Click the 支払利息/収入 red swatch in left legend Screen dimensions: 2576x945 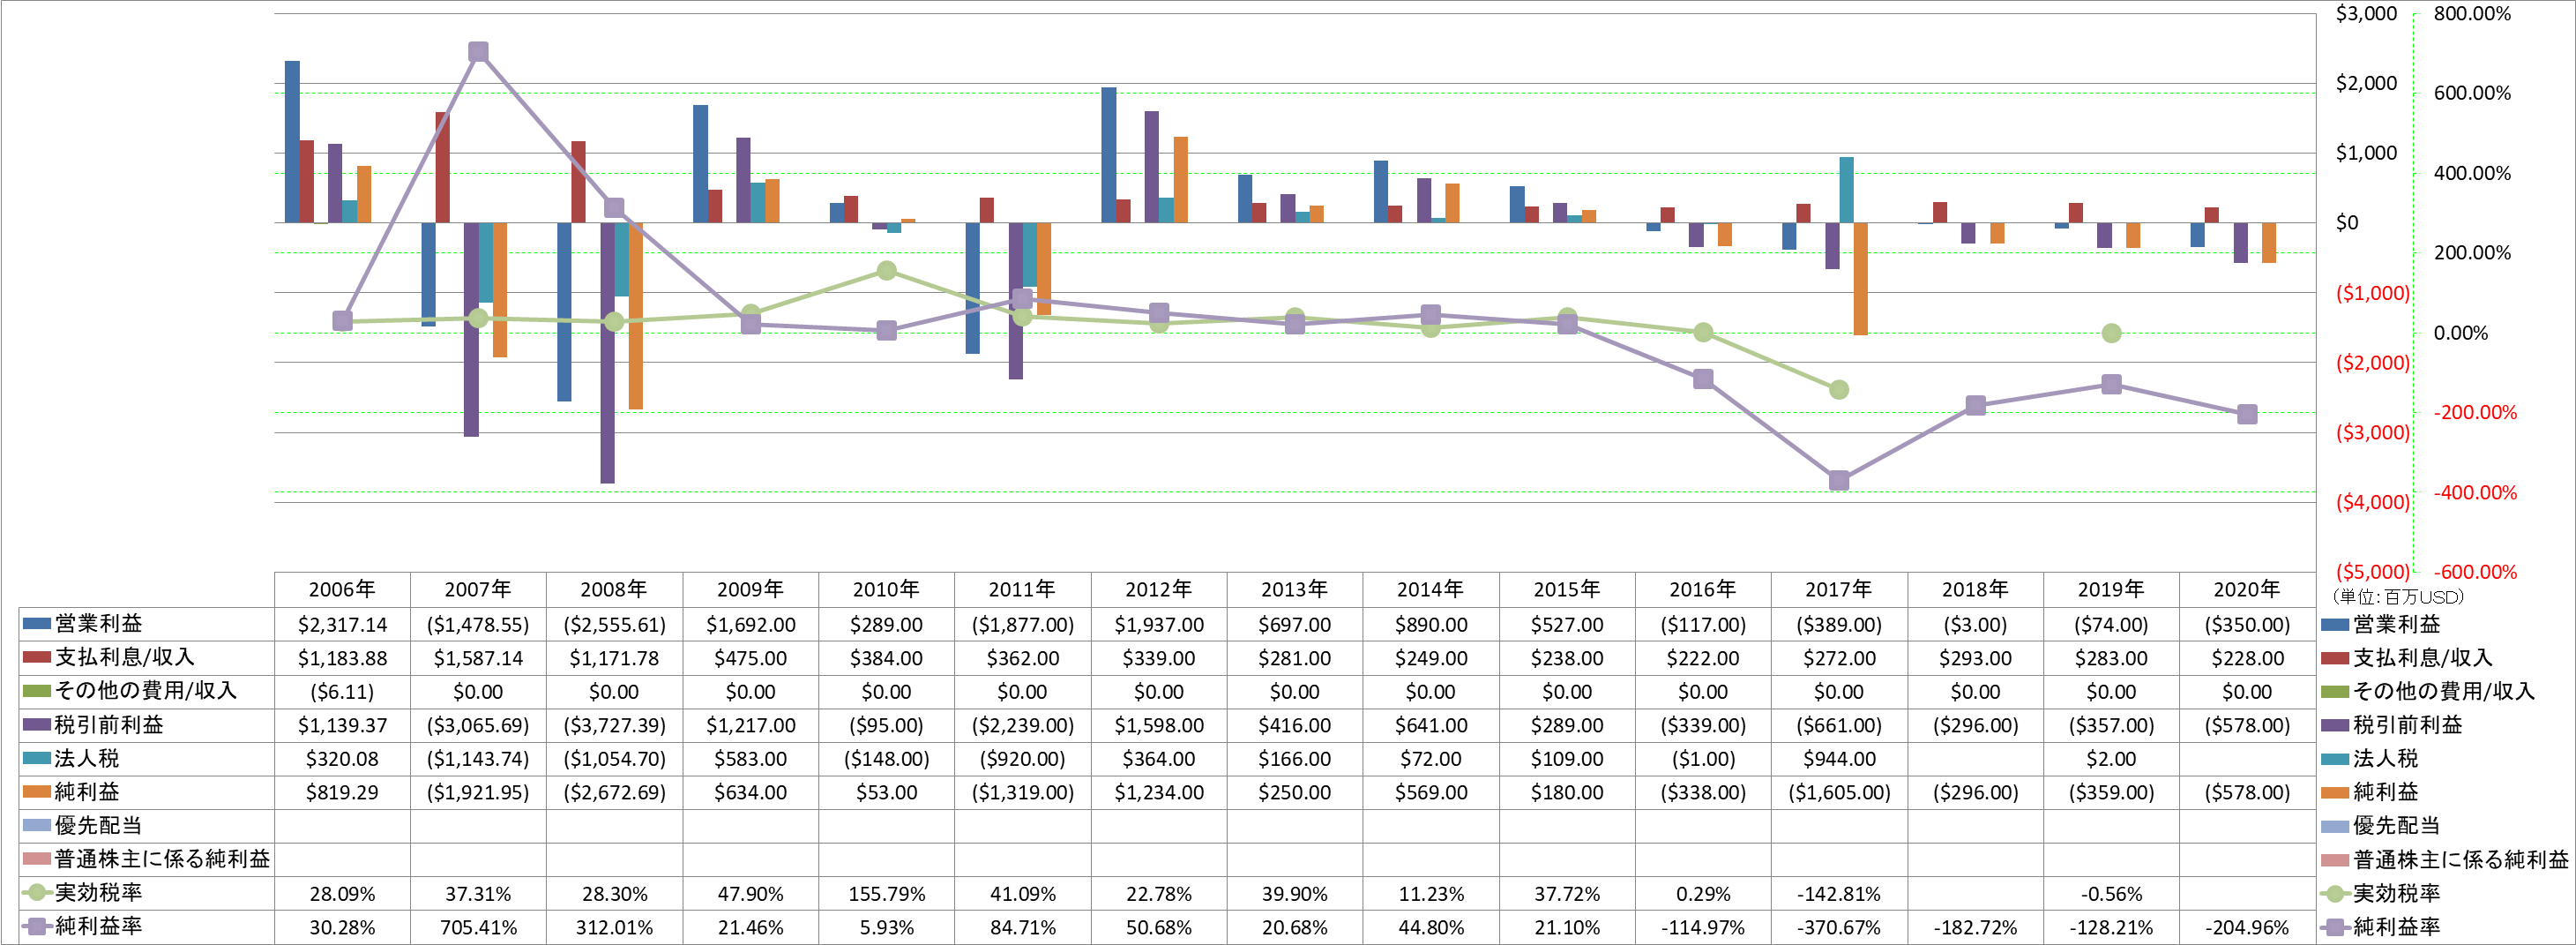click(37, 658)
